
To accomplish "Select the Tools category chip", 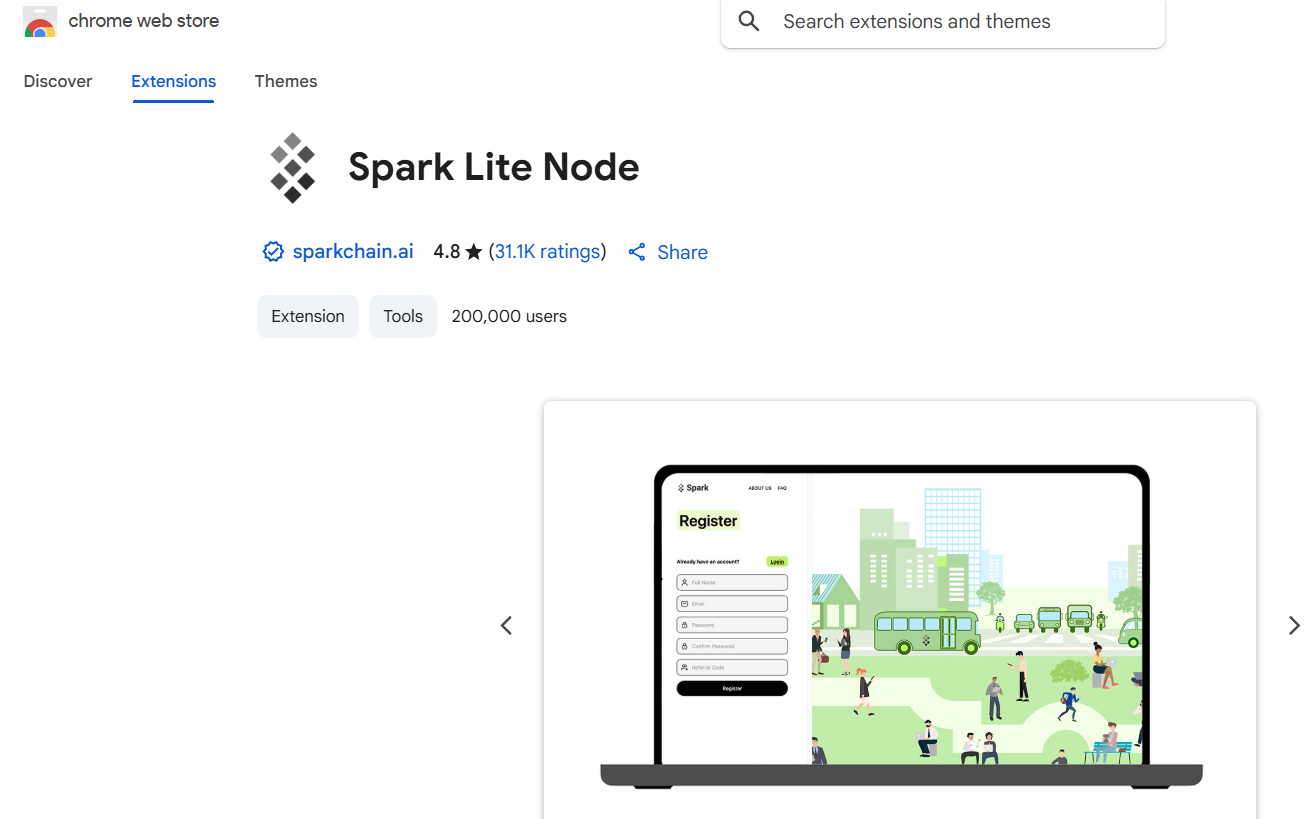I will (403, 316).
